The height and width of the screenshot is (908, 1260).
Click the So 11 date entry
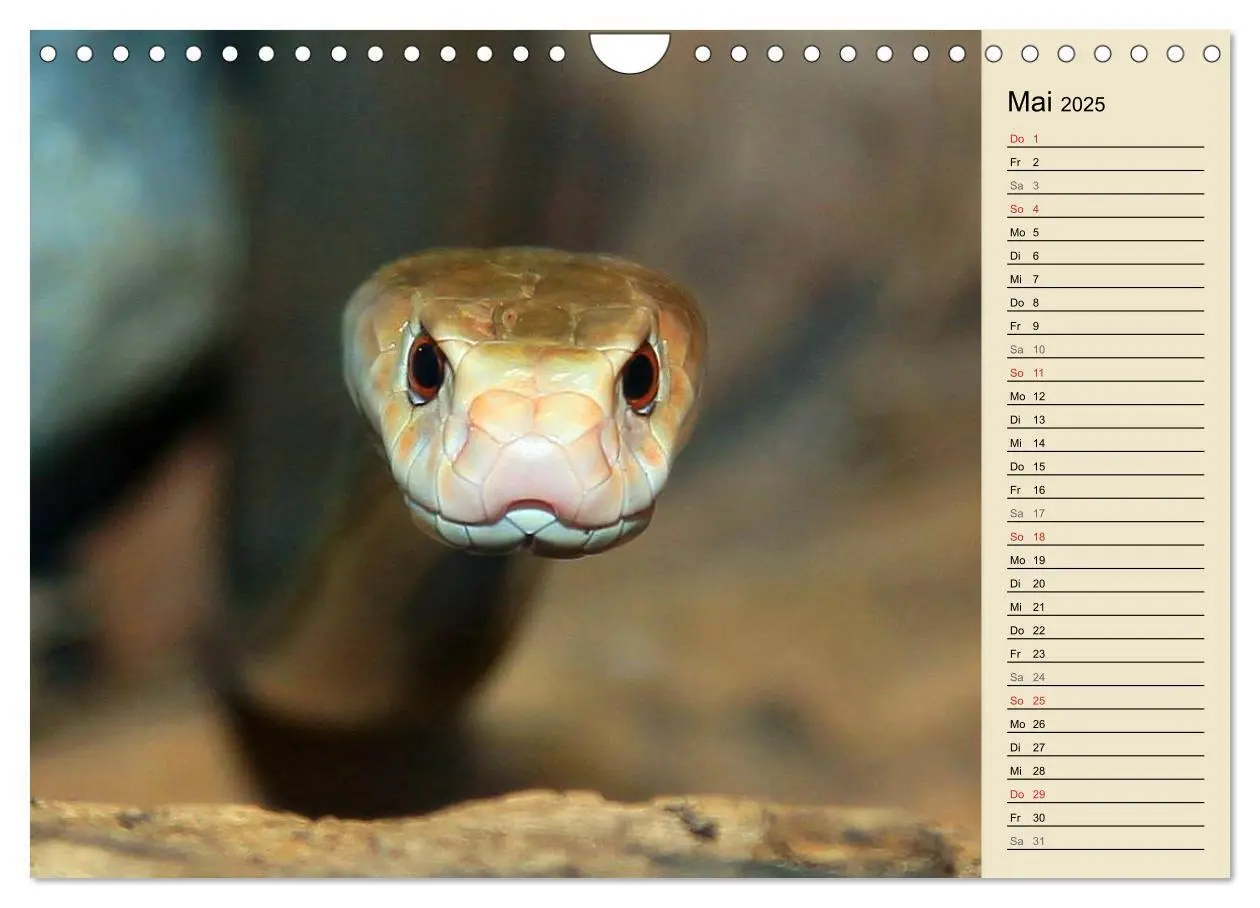(1105, 373)
